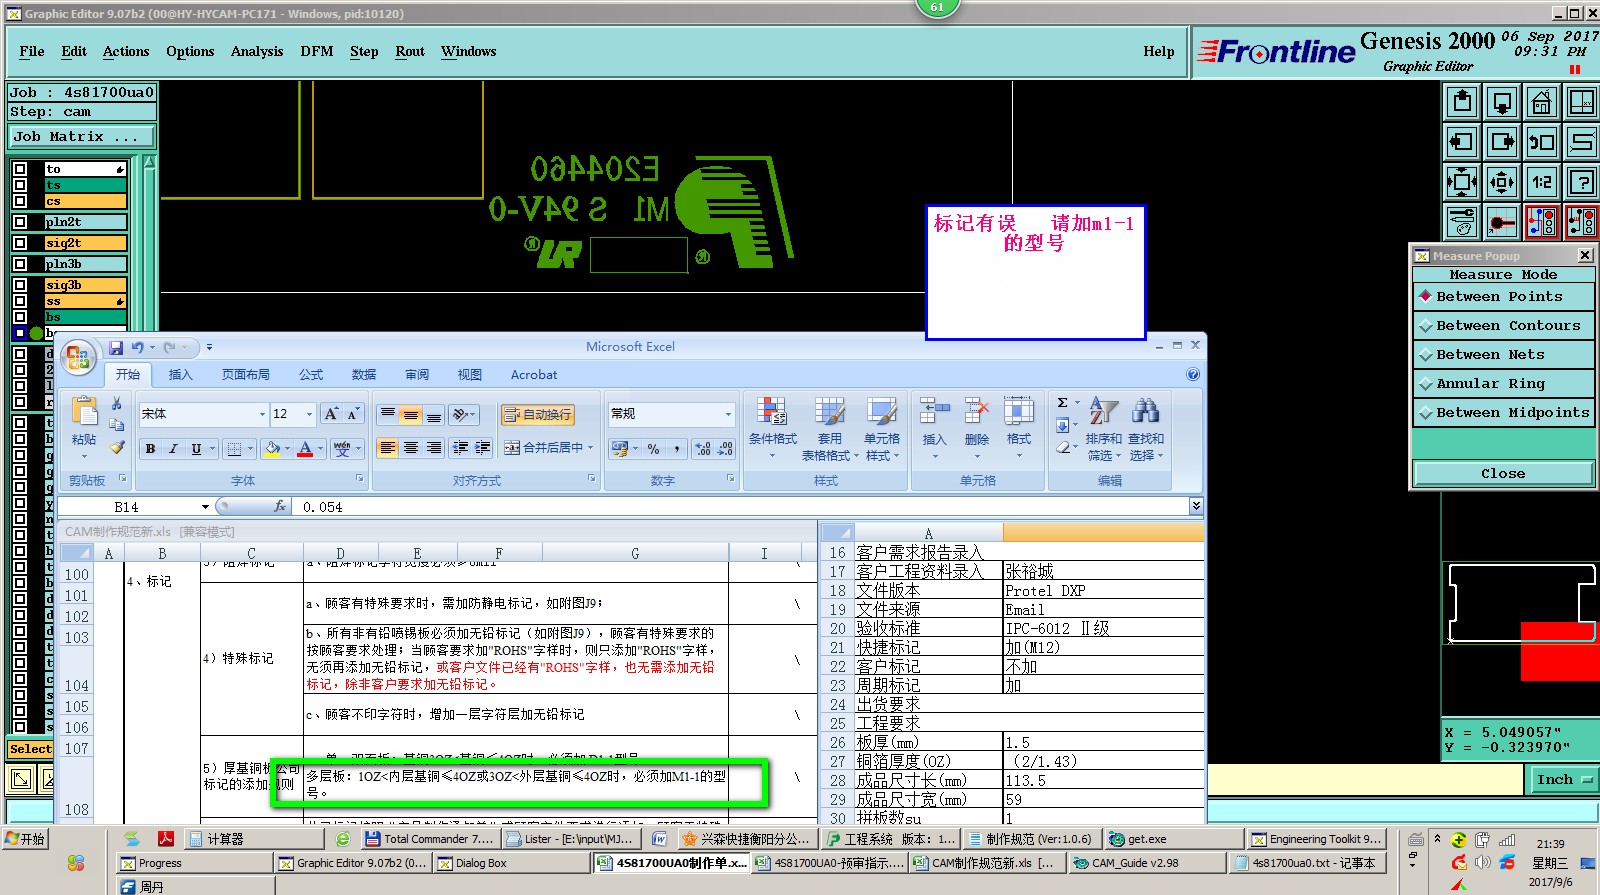Click the snap-to-pad grid icon
This screenshot has height=895, width=1600.
click(x=1502, y=222)
